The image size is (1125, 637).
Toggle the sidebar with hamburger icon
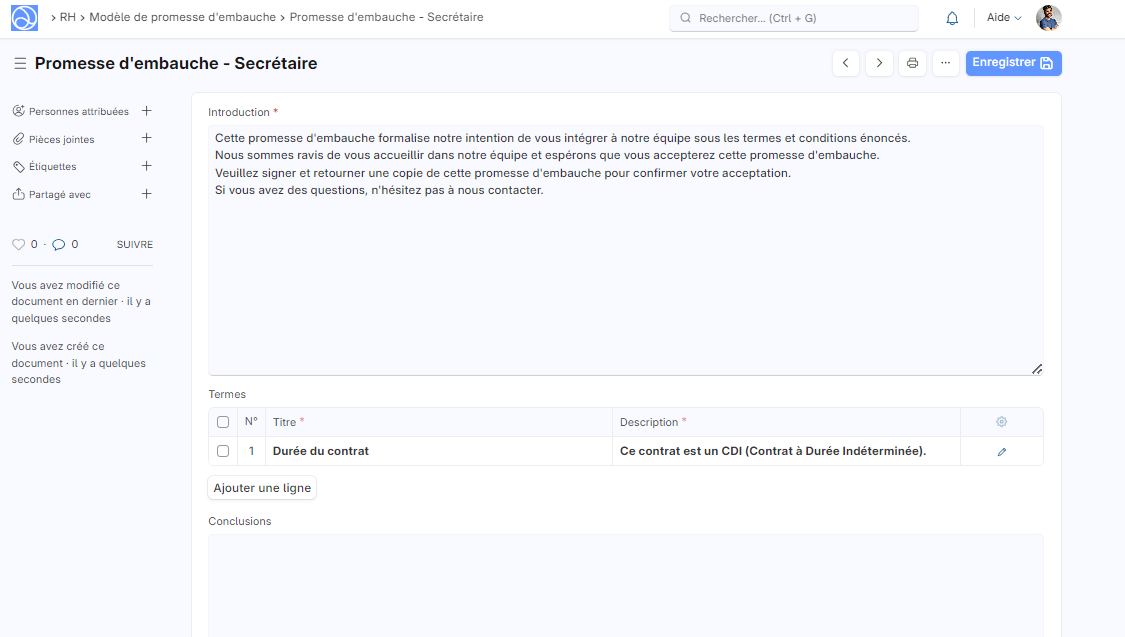pyautogui.click(x=20, y=64)
